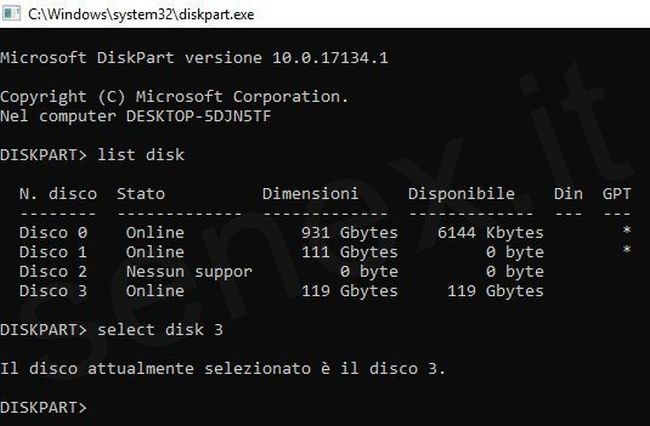The image size is (650, 426).
Task: Click the 'GPT' column header
Action: pyautogui.click(x=616, y=194)
